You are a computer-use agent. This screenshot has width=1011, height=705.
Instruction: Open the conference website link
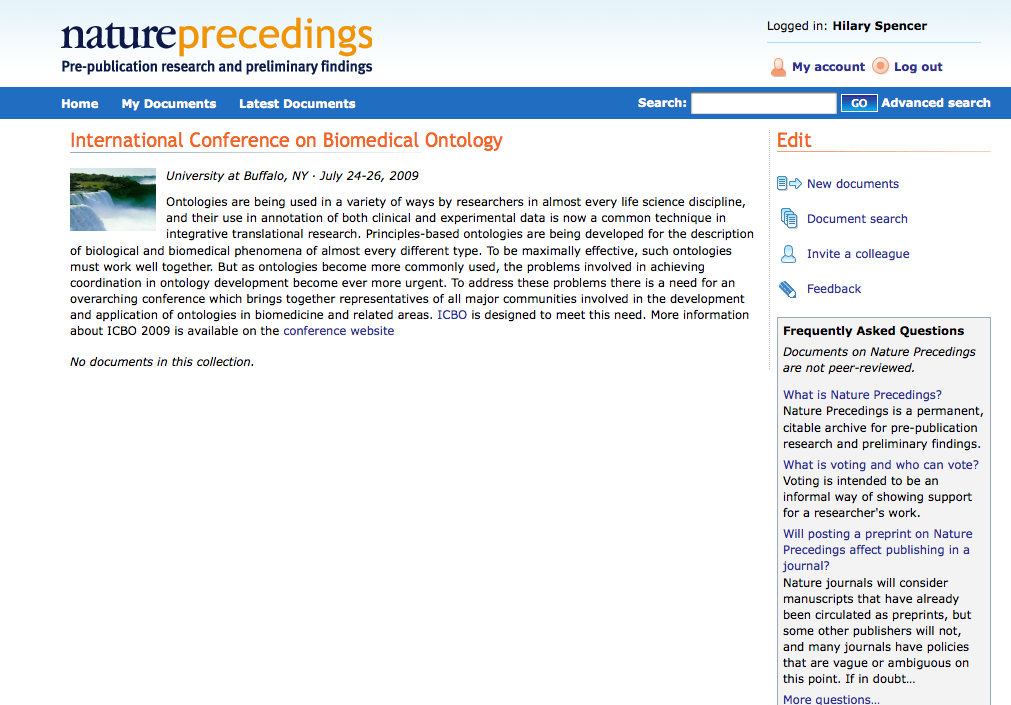click(339, 331)
